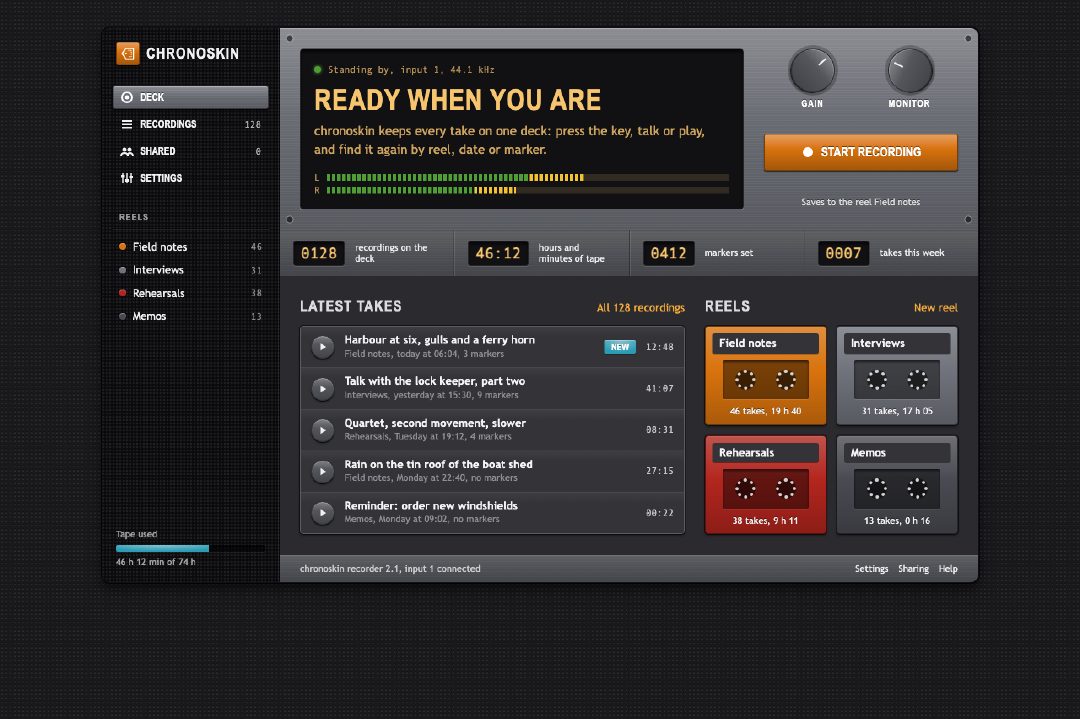
Task: Select Interviews in the sidebar reels list
Action: click(x=191, y=270)
